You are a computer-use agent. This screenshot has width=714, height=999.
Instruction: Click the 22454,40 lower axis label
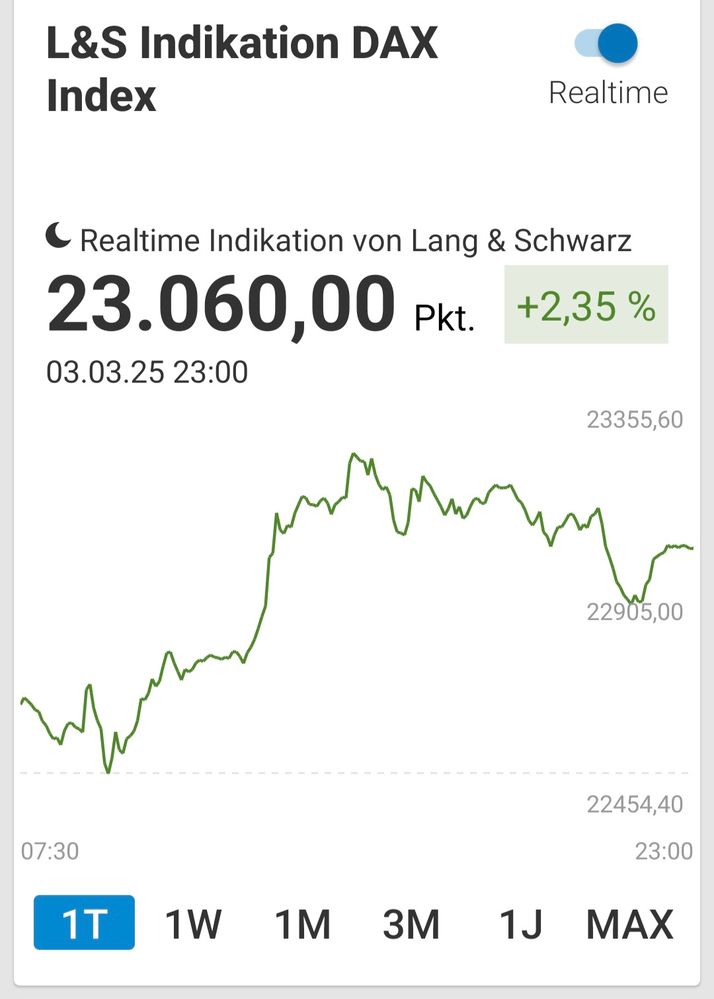(635, 804)
